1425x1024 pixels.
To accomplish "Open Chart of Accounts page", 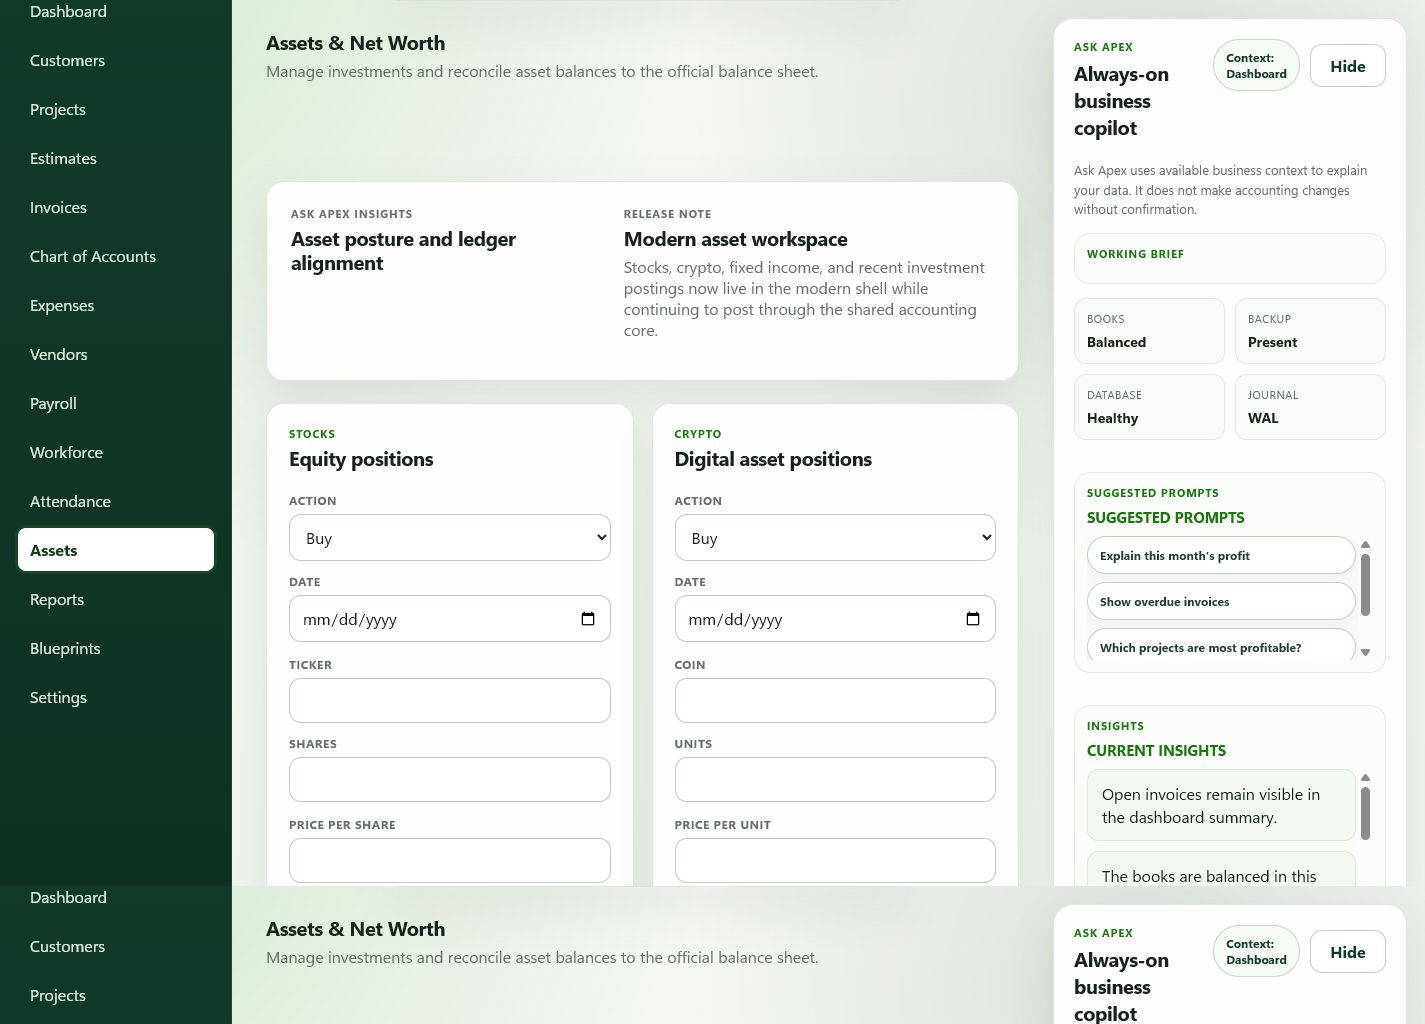I will coord(116,256).
